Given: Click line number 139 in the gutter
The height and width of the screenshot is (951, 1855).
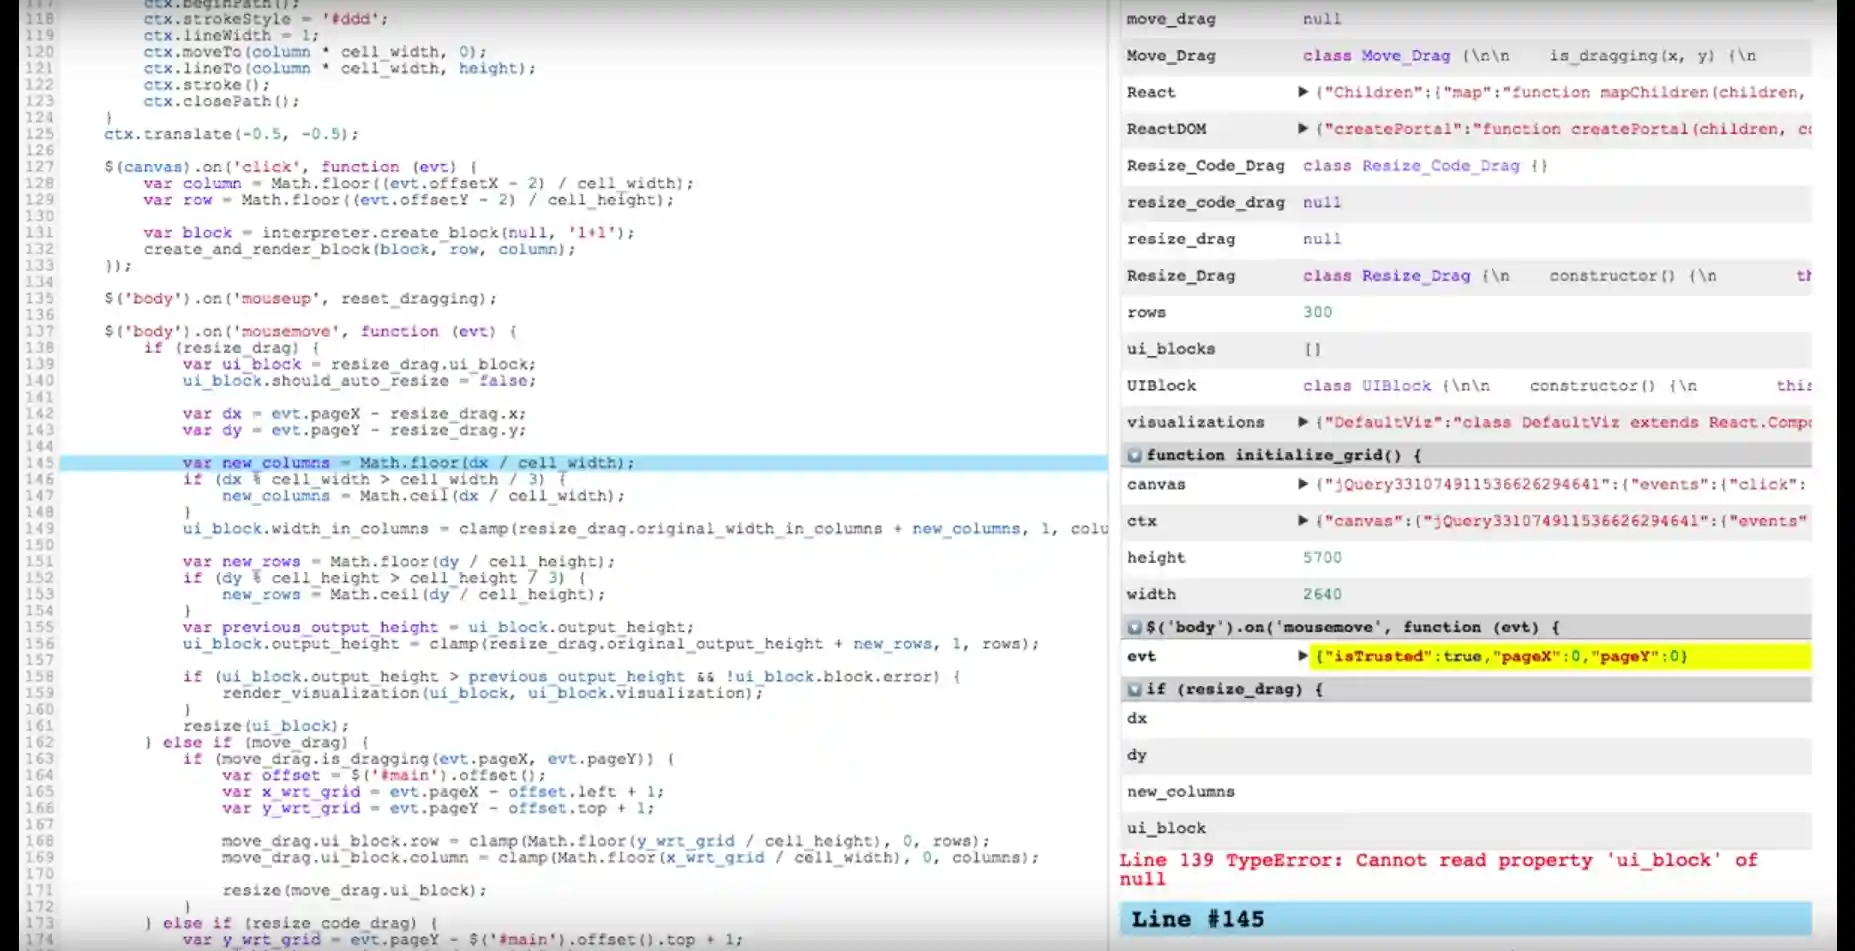Looking at the screenshot, I should (39, 364).
